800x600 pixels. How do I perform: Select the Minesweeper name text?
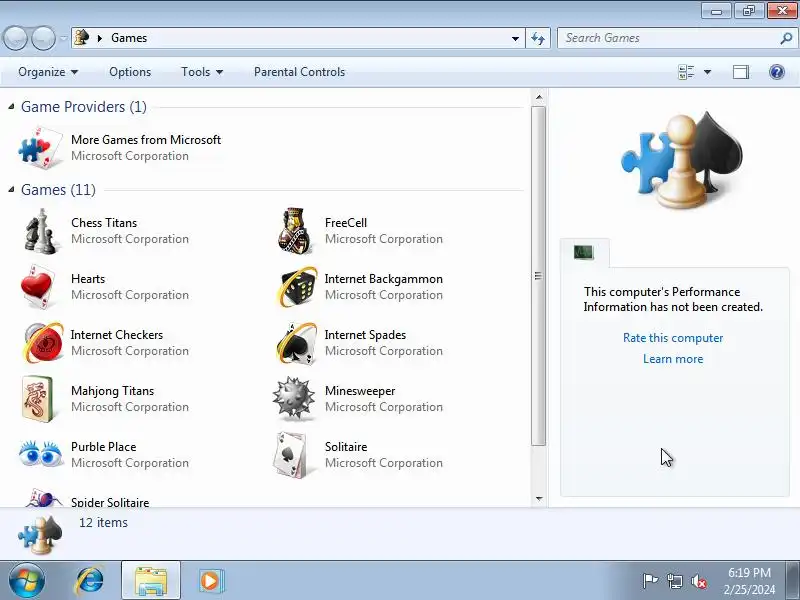tap(360, 391)
